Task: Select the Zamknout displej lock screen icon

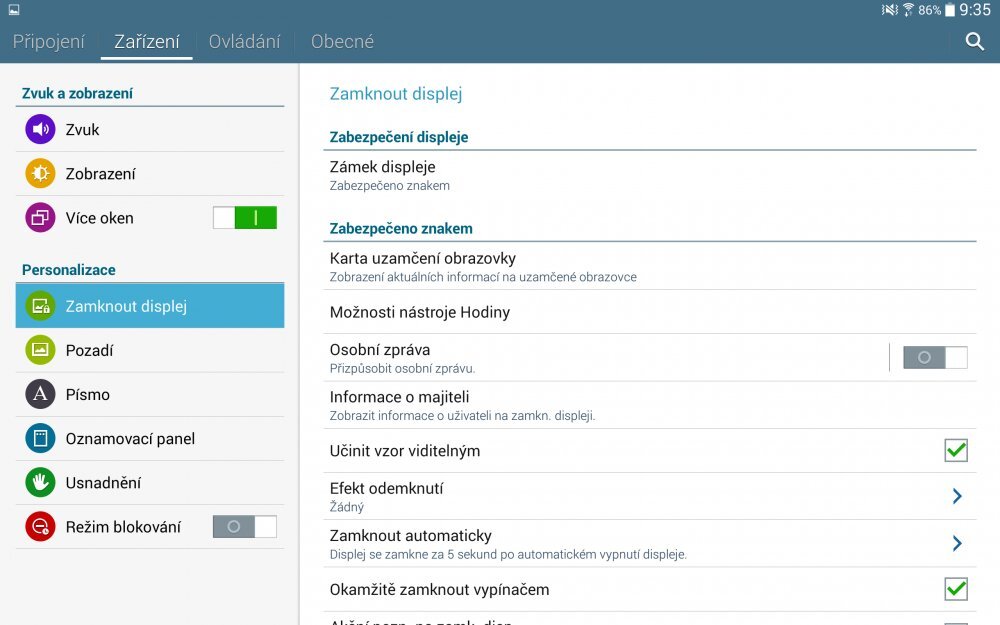Action: [39, 306]
